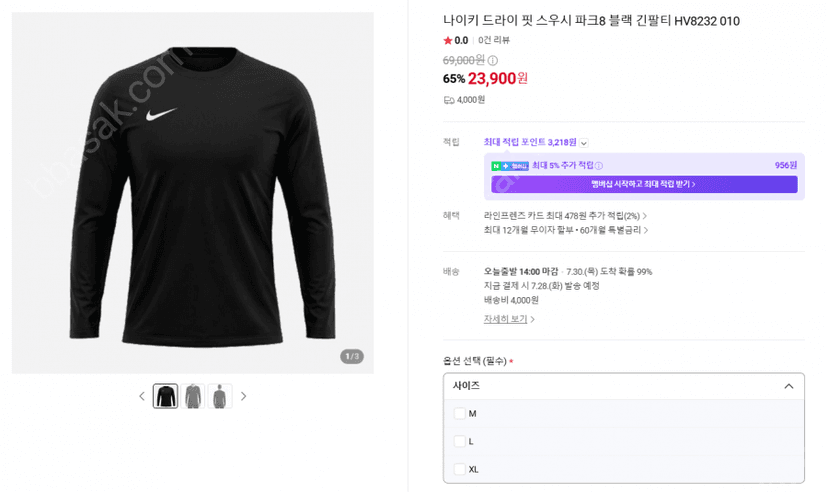Check the L size option
Screen dimensions: 828x492
(459, 441)
